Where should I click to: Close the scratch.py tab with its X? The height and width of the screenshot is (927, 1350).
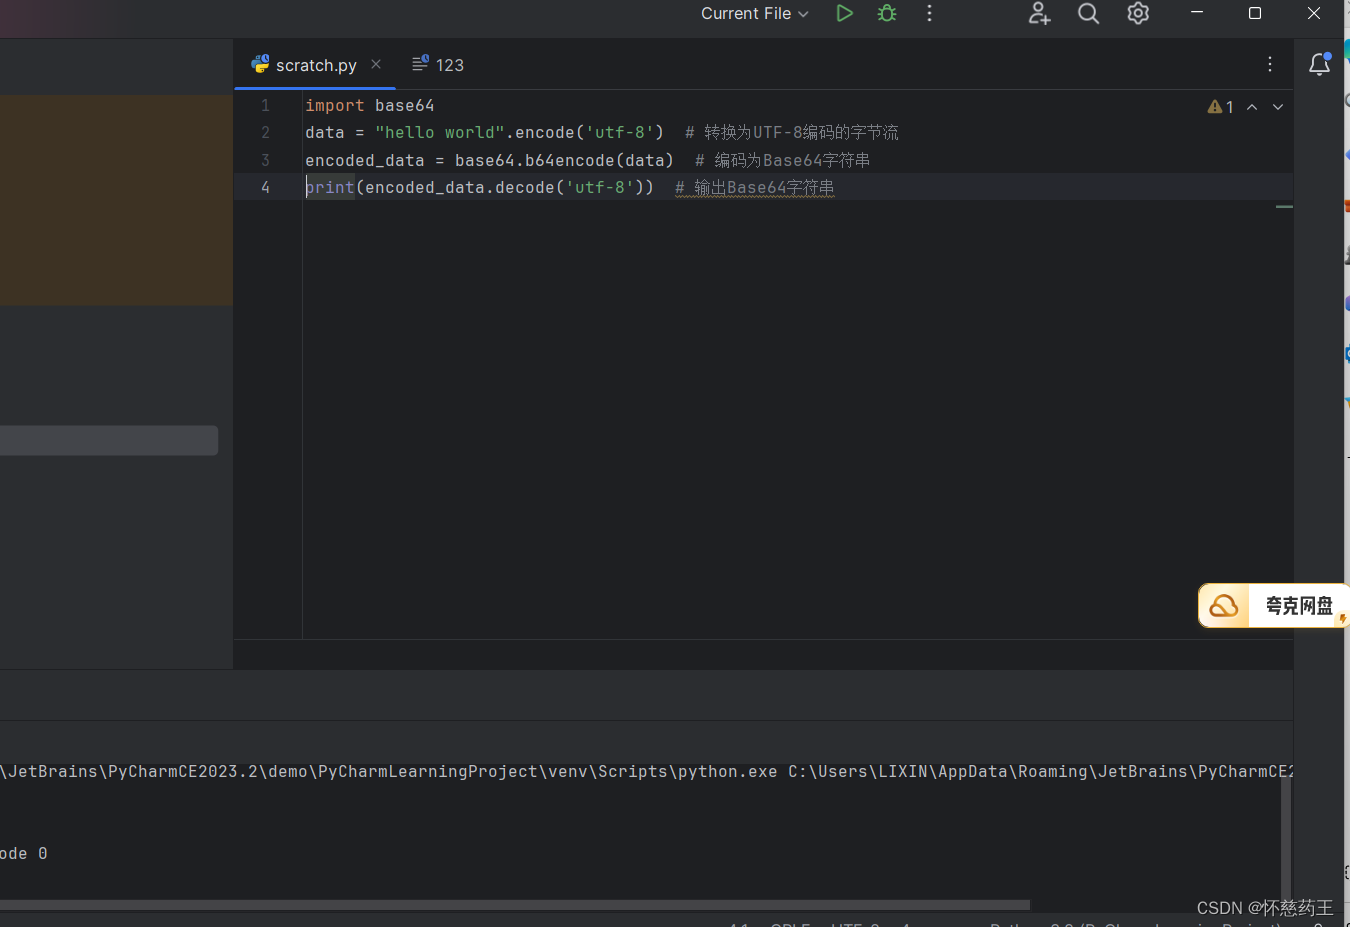pyautogui.click(x=375, y=63)
